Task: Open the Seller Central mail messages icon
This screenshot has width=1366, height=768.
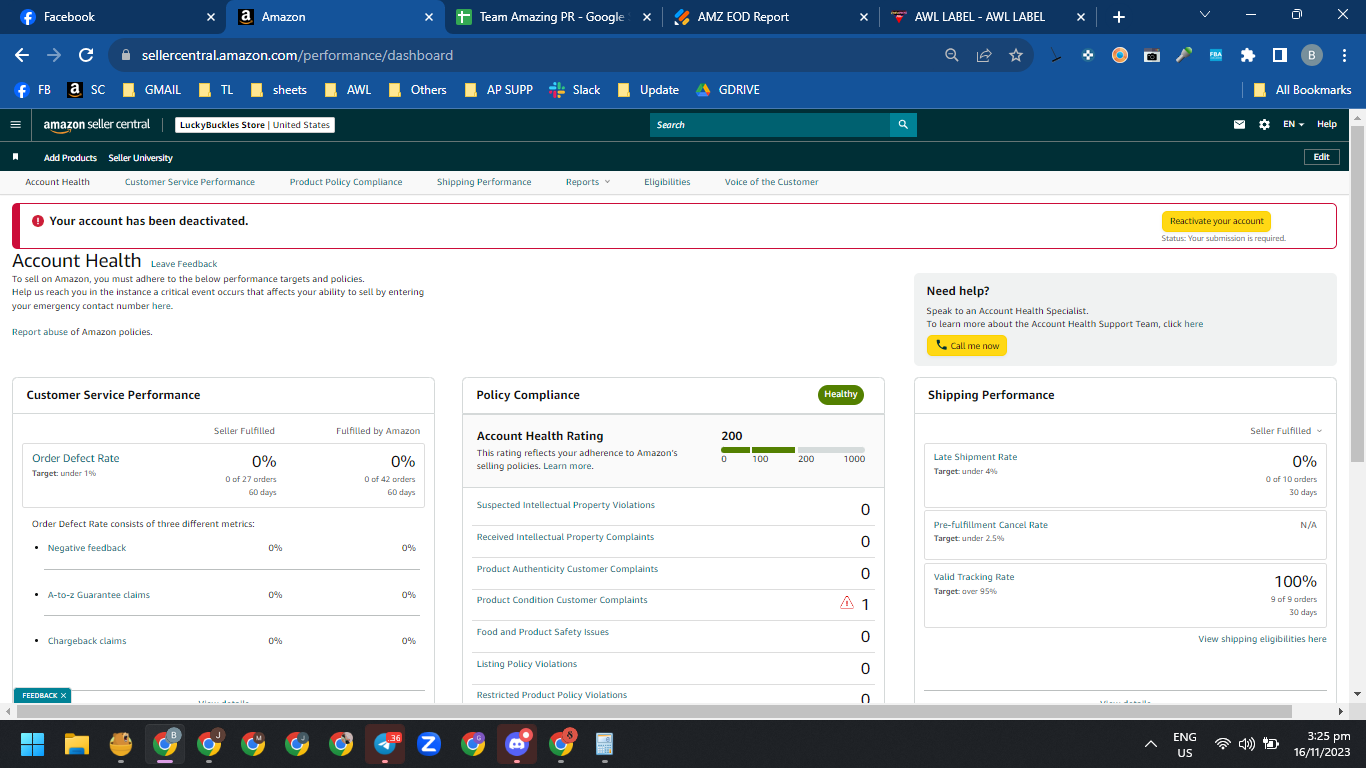Action: coord(1240,125)
